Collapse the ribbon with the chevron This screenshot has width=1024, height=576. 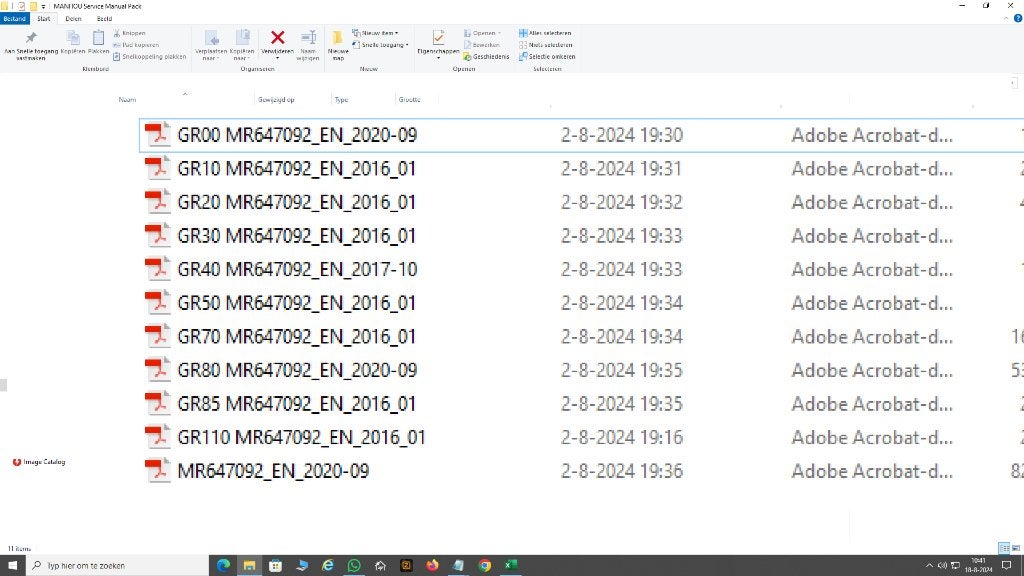click(x=1006, y=18)
